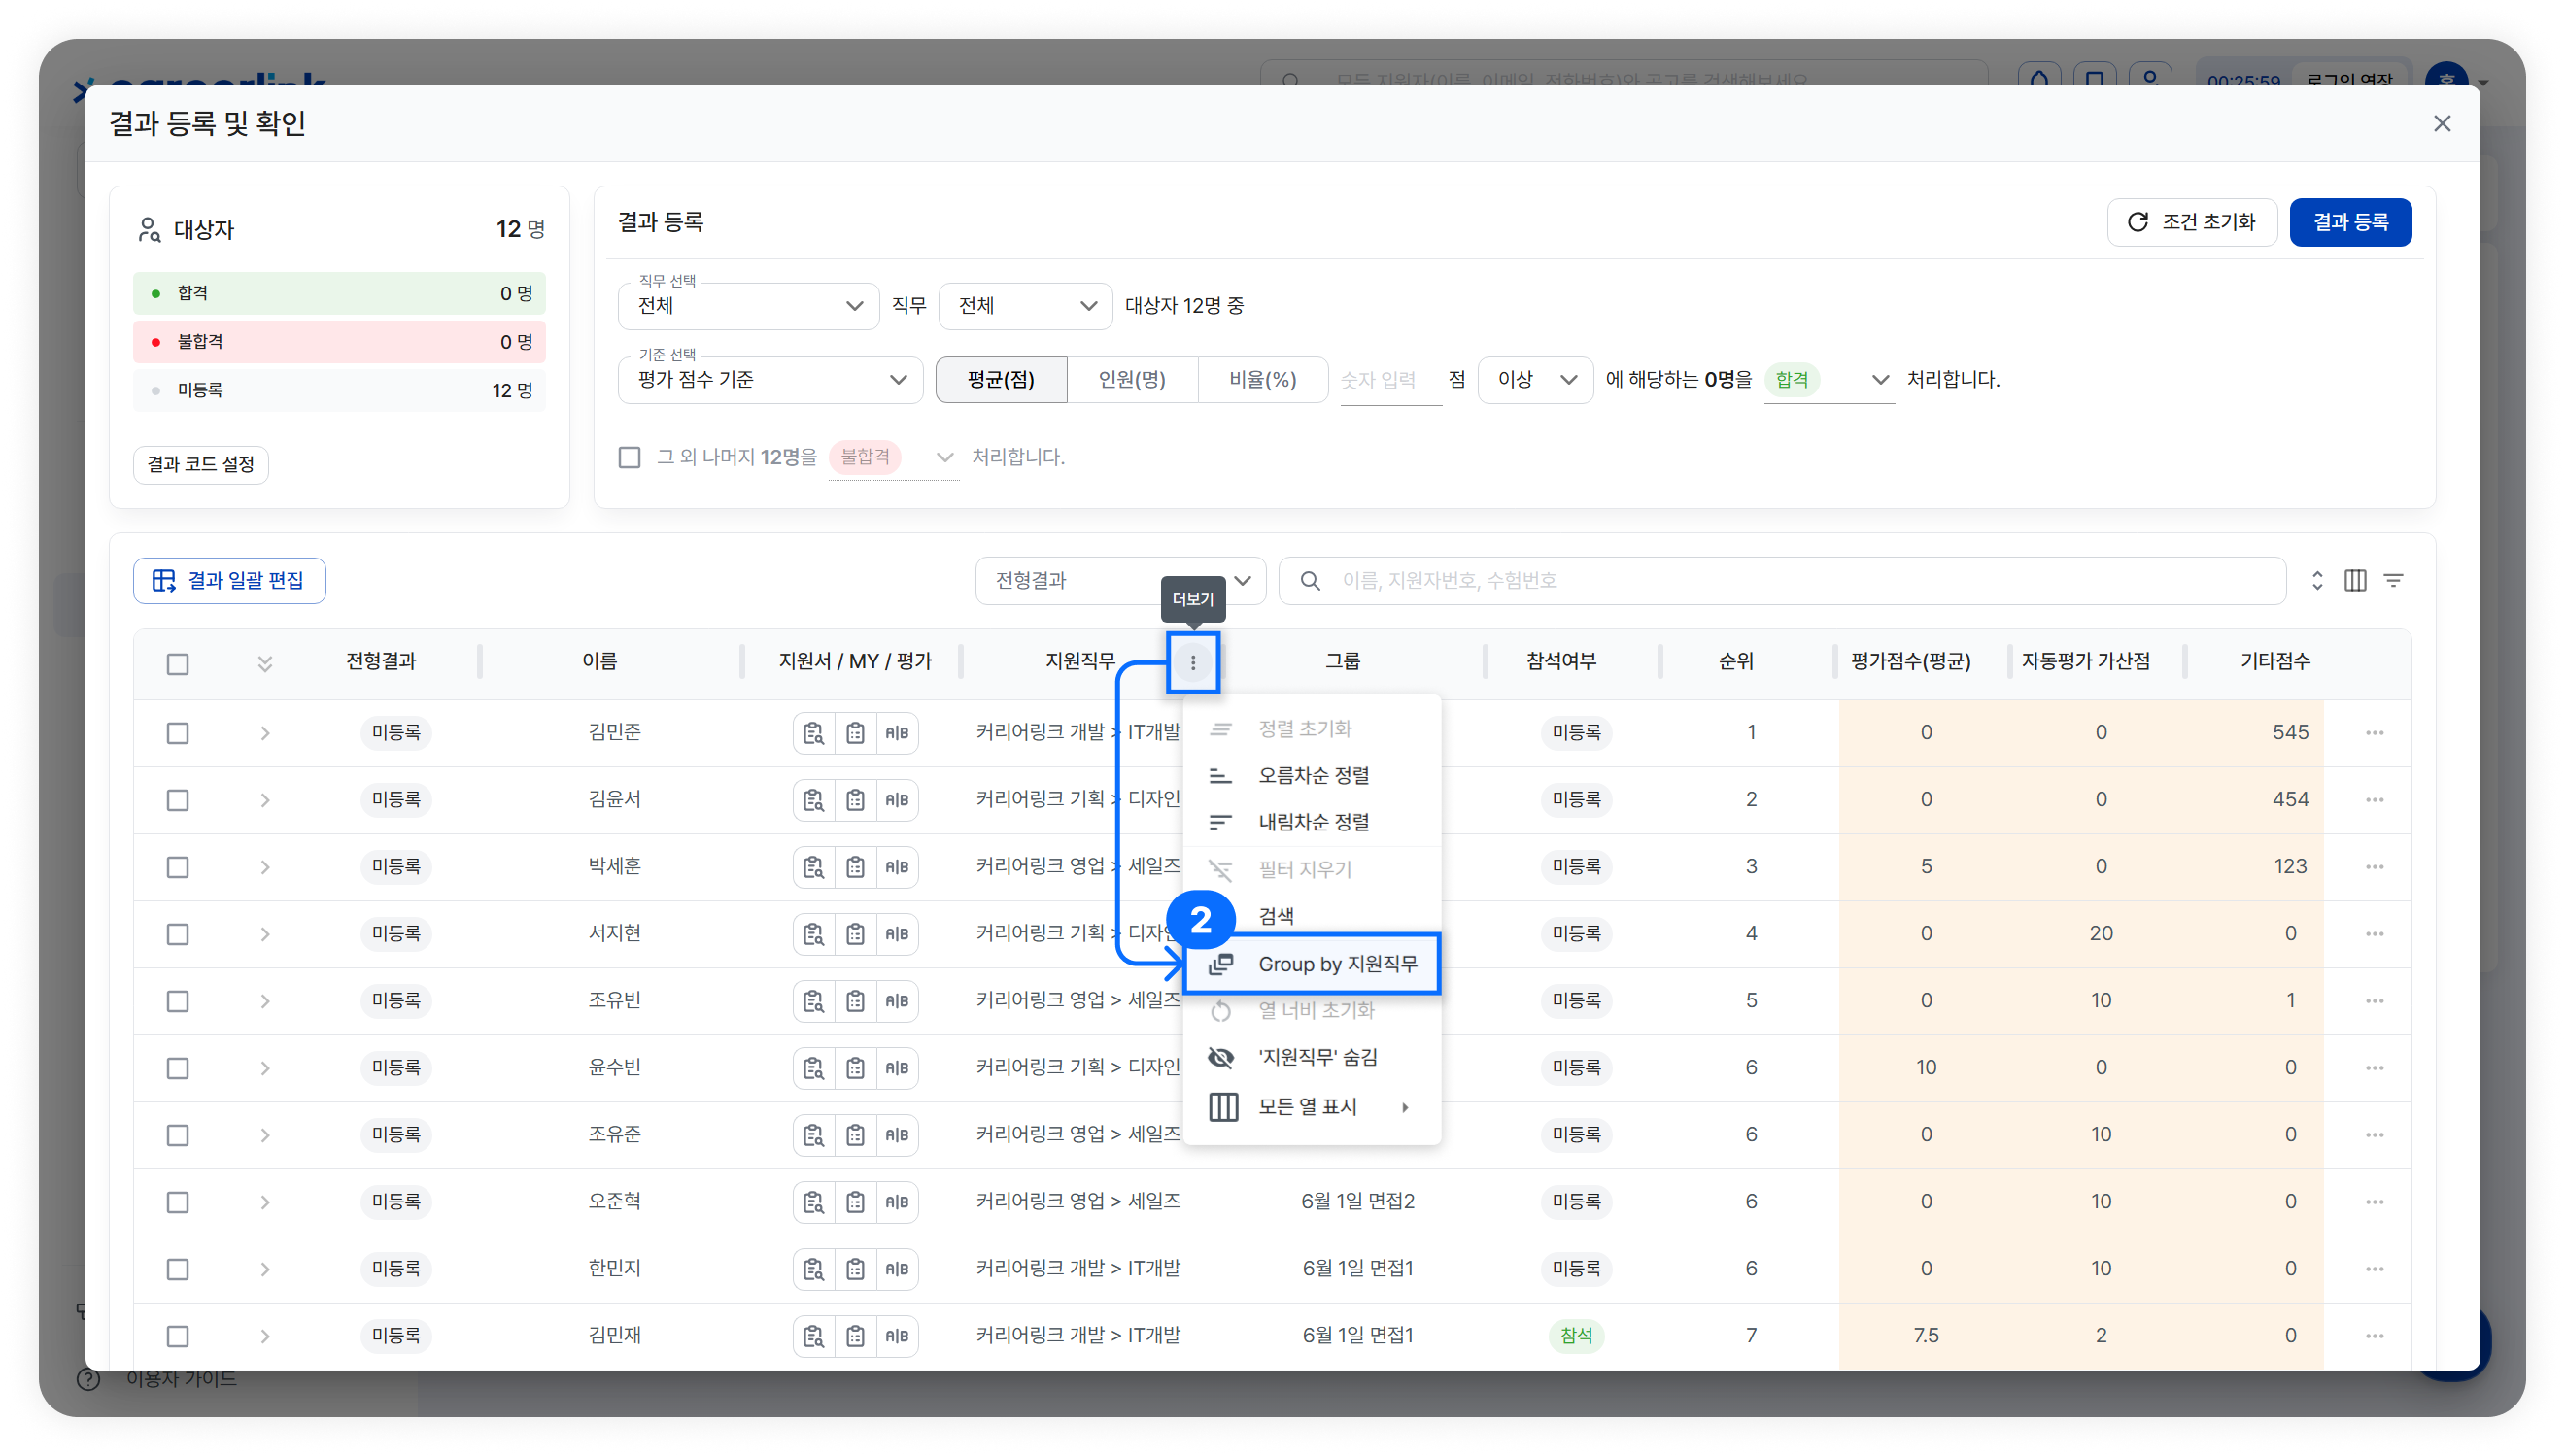Open row options for 한민지

tap(2375, 1269)
